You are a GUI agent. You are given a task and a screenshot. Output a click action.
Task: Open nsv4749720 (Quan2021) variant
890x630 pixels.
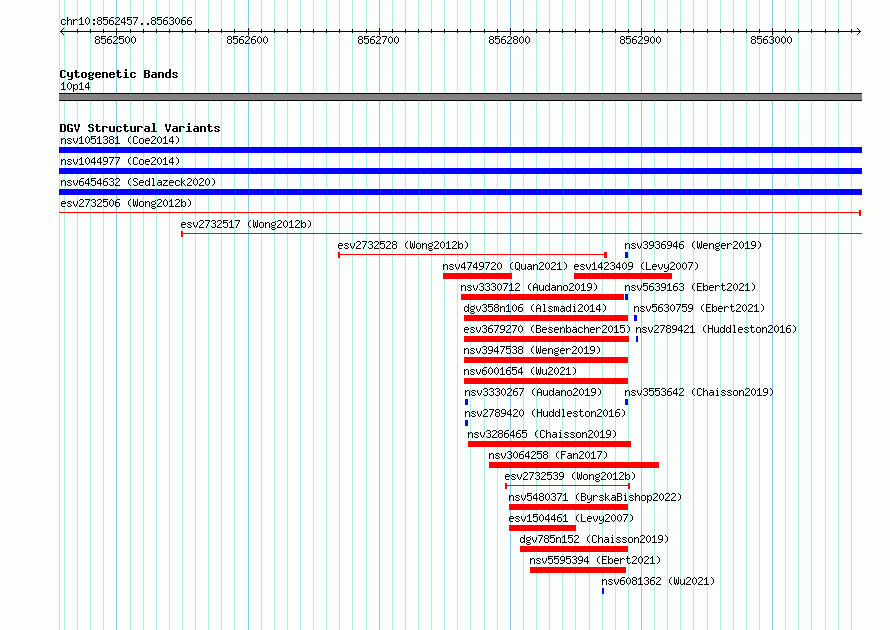pos(505,266)
